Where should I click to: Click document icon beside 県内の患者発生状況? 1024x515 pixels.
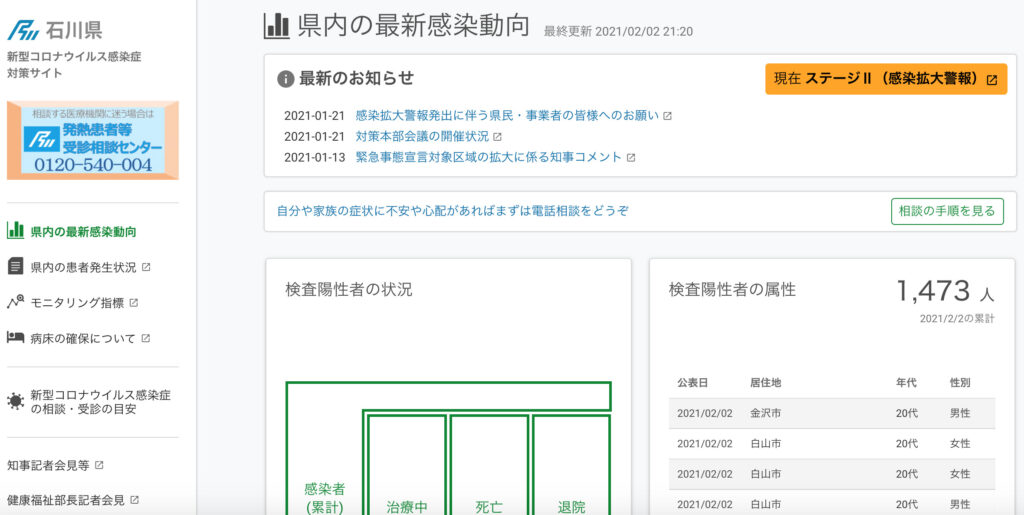[x=15, y=266]
